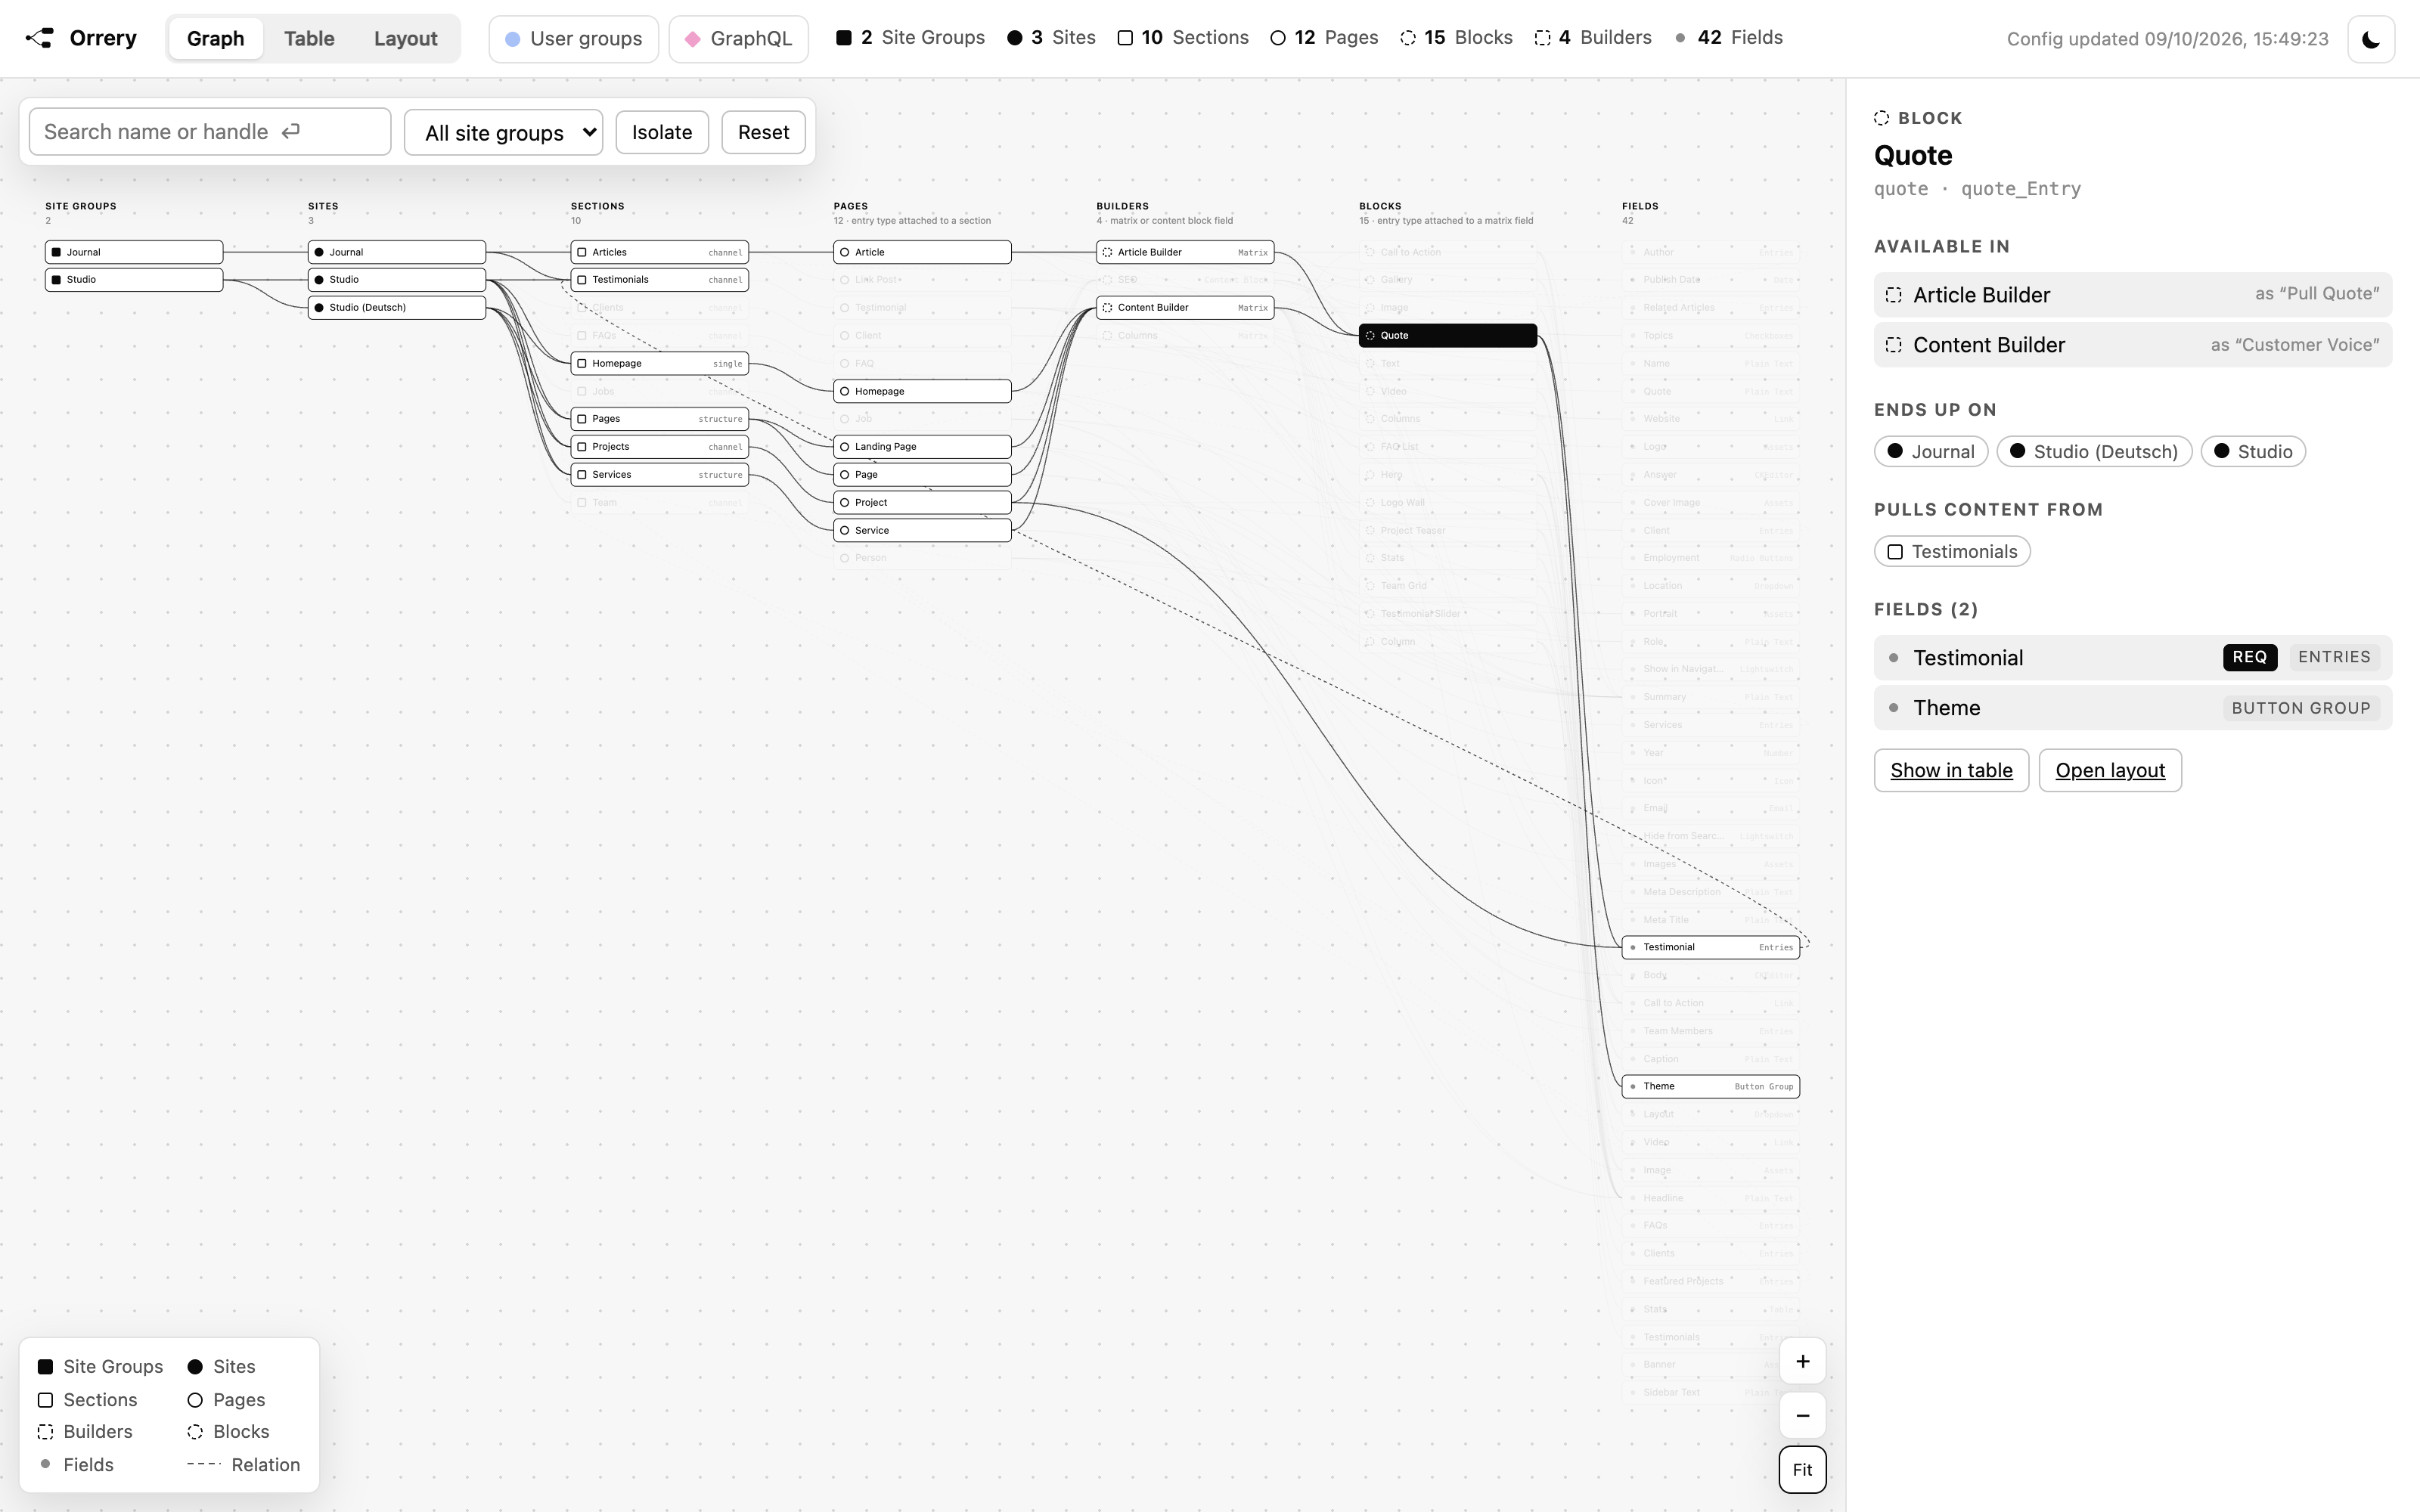
Task: Select the Quote block node
Action: click(1448, 335)
